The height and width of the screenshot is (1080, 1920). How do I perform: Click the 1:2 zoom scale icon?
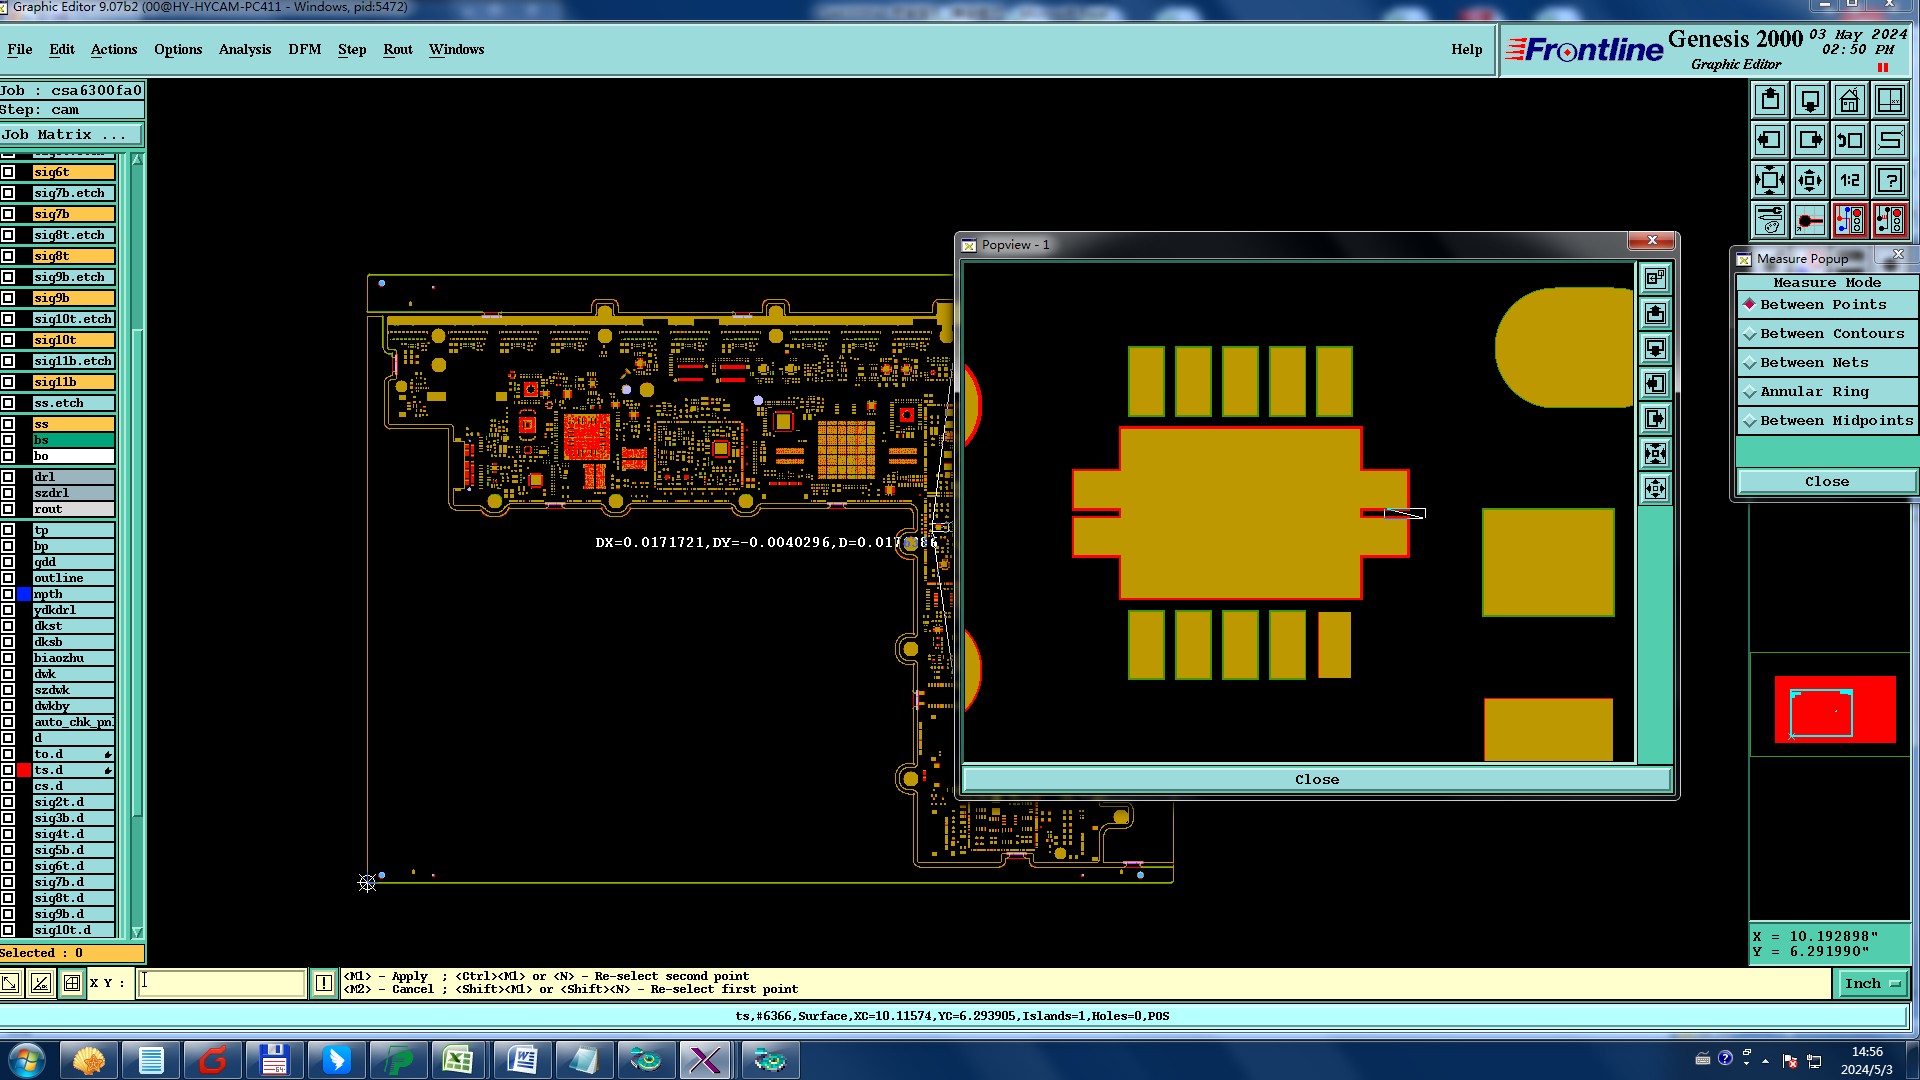[x=1849, y=180]
